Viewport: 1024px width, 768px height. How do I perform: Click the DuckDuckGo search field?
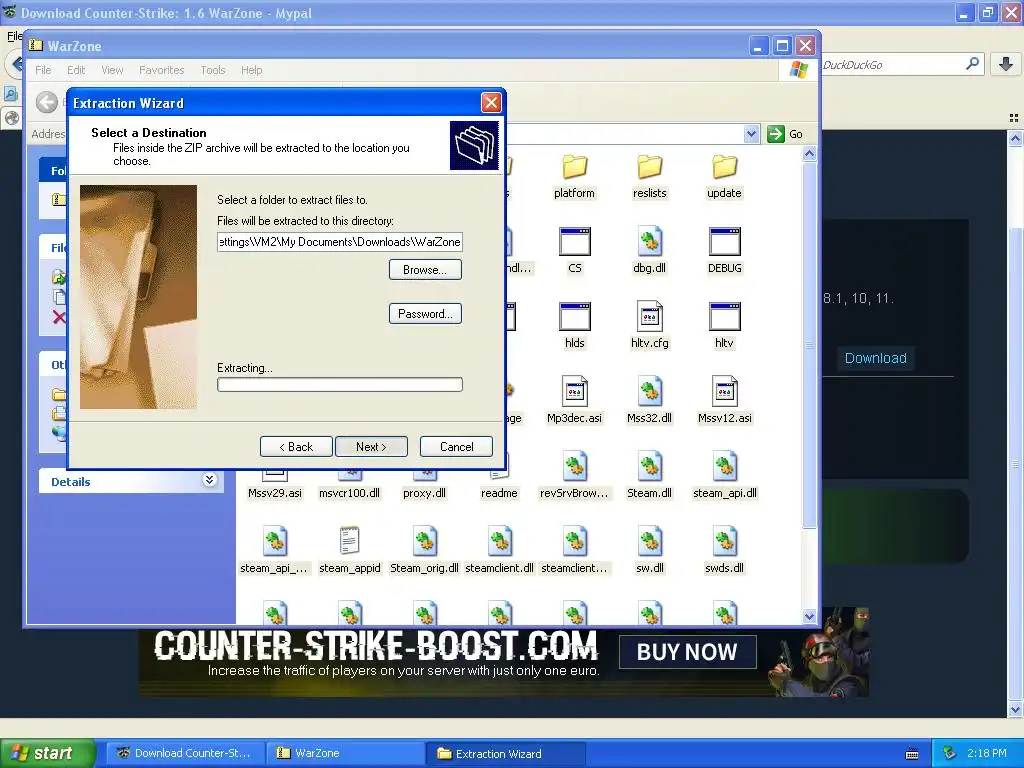pos(891,65)
